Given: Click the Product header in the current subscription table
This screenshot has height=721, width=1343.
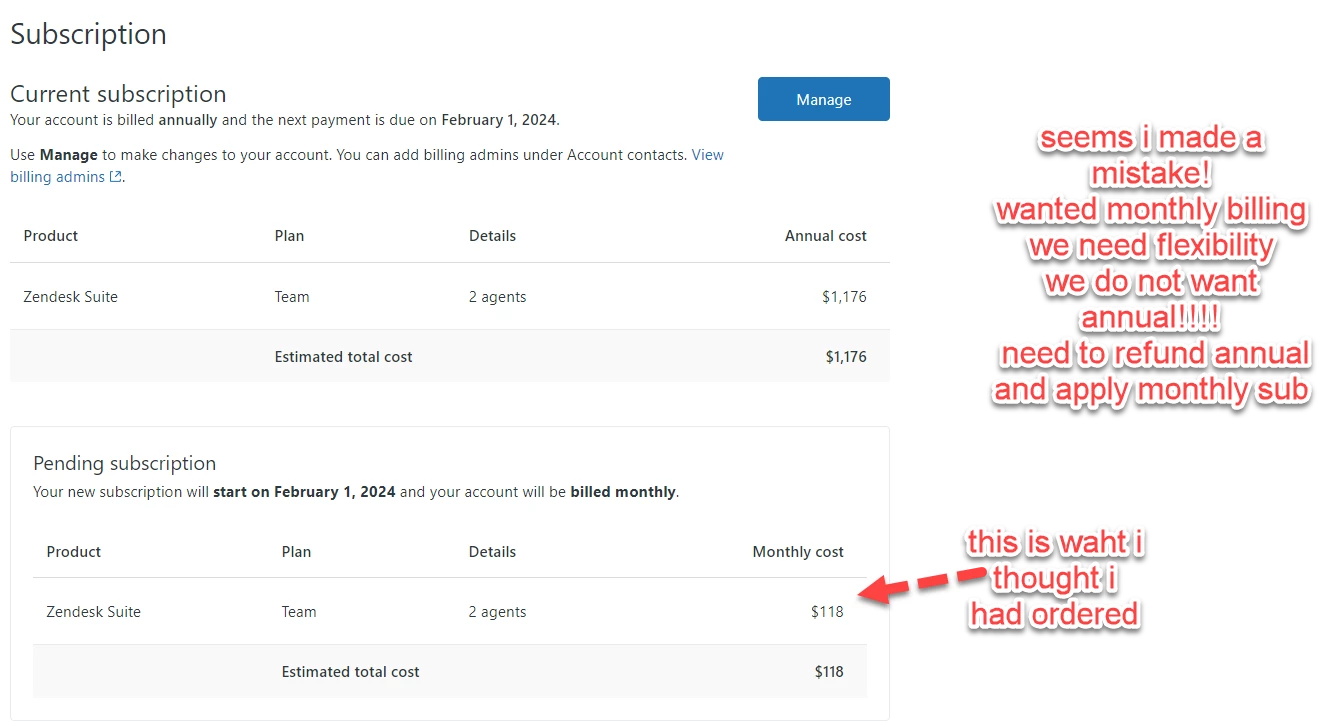Looking at the screenshot, I should click(x=51, y=236).
